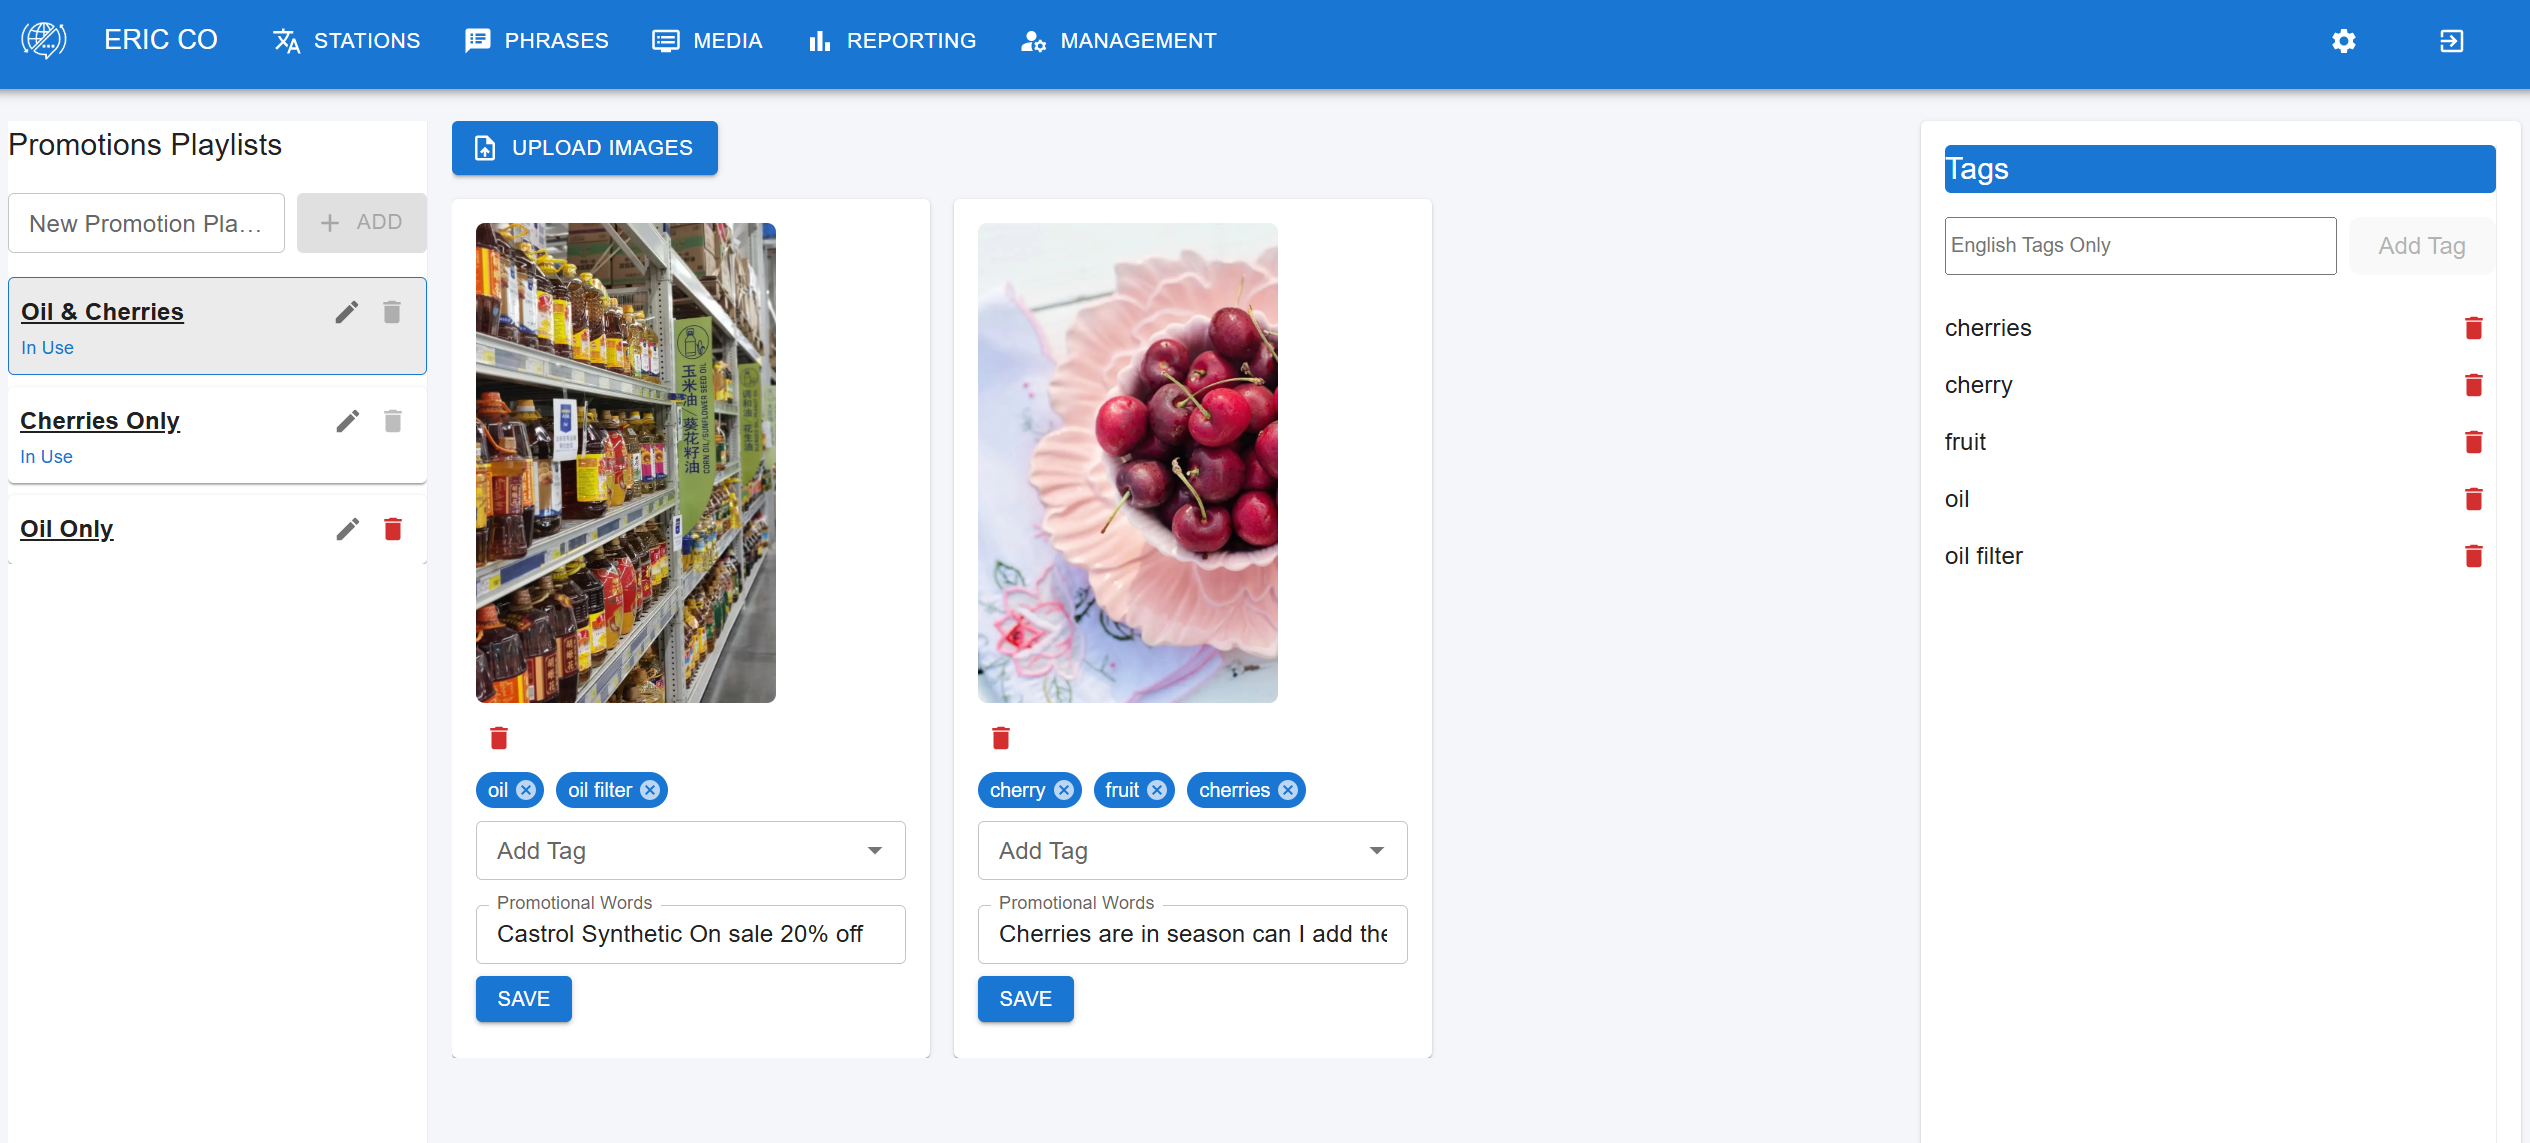Delete the 'oil filter' tag from Tags list

point(2473,556)
